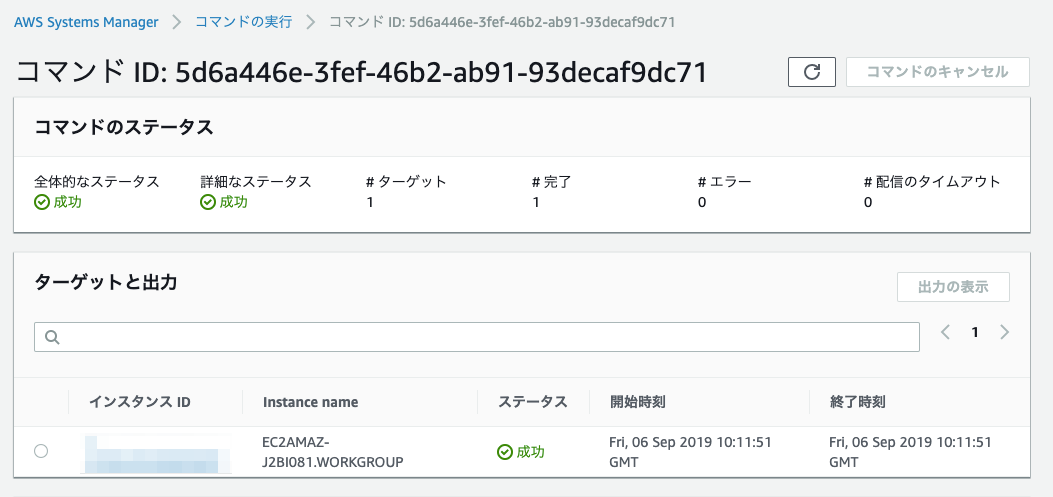Click the 開始時刻 column header
Image resolution: width=1053 pixels, height=497 pixels.
[x=637, y=402]
